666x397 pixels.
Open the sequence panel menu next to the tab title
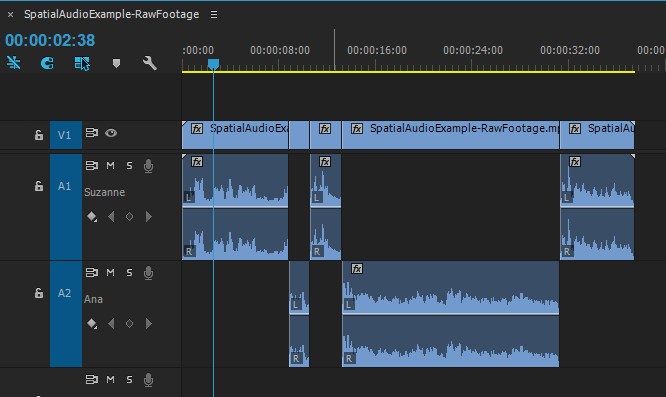214,14
